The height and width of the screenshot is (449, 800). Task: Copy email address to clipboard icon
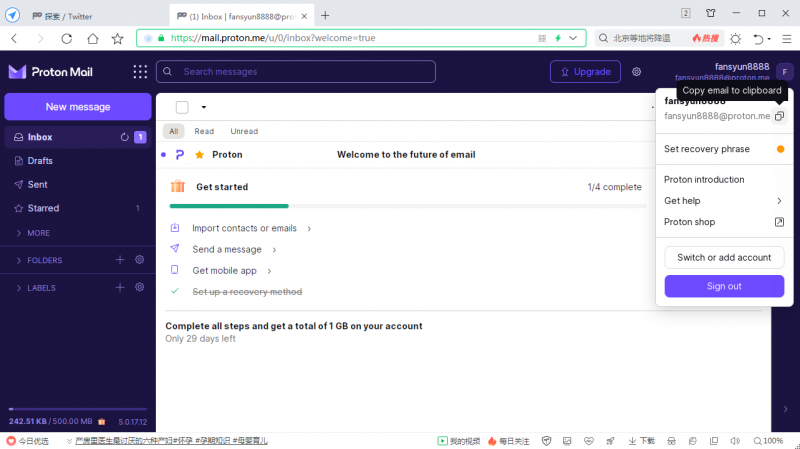coord(779,116)
